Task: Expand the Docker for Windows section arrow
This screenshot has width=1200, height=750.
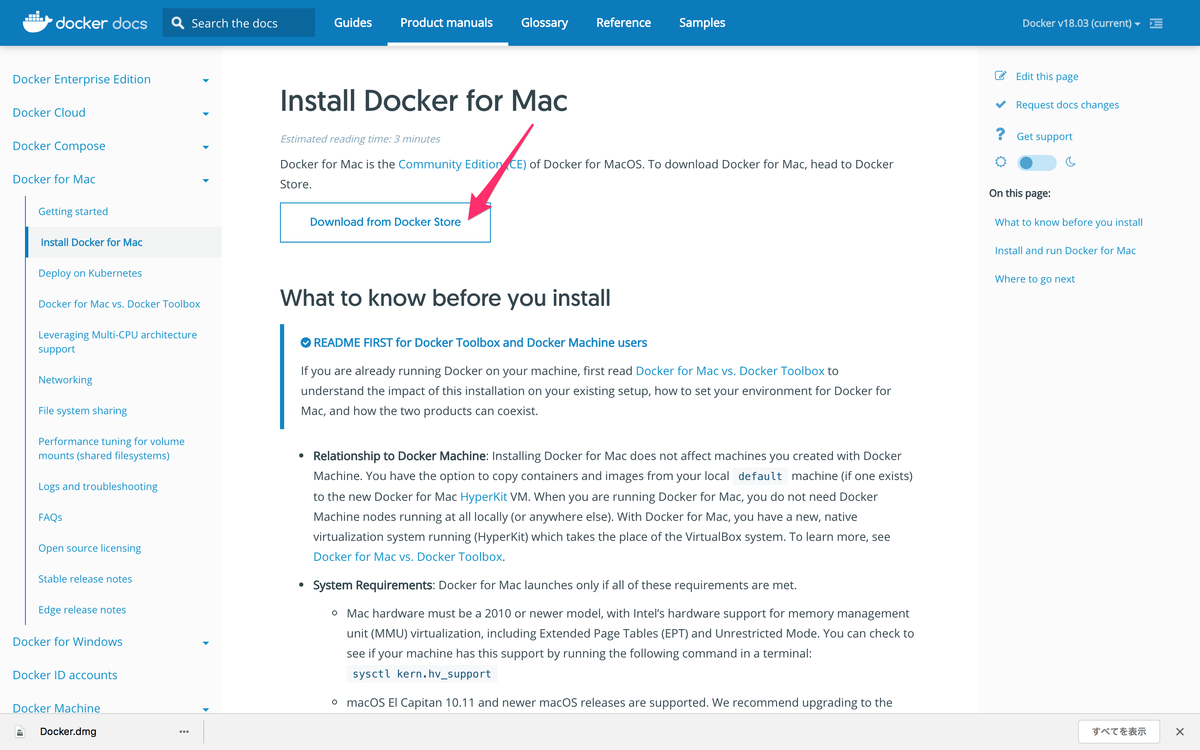Action: click(x=206, y=642)
